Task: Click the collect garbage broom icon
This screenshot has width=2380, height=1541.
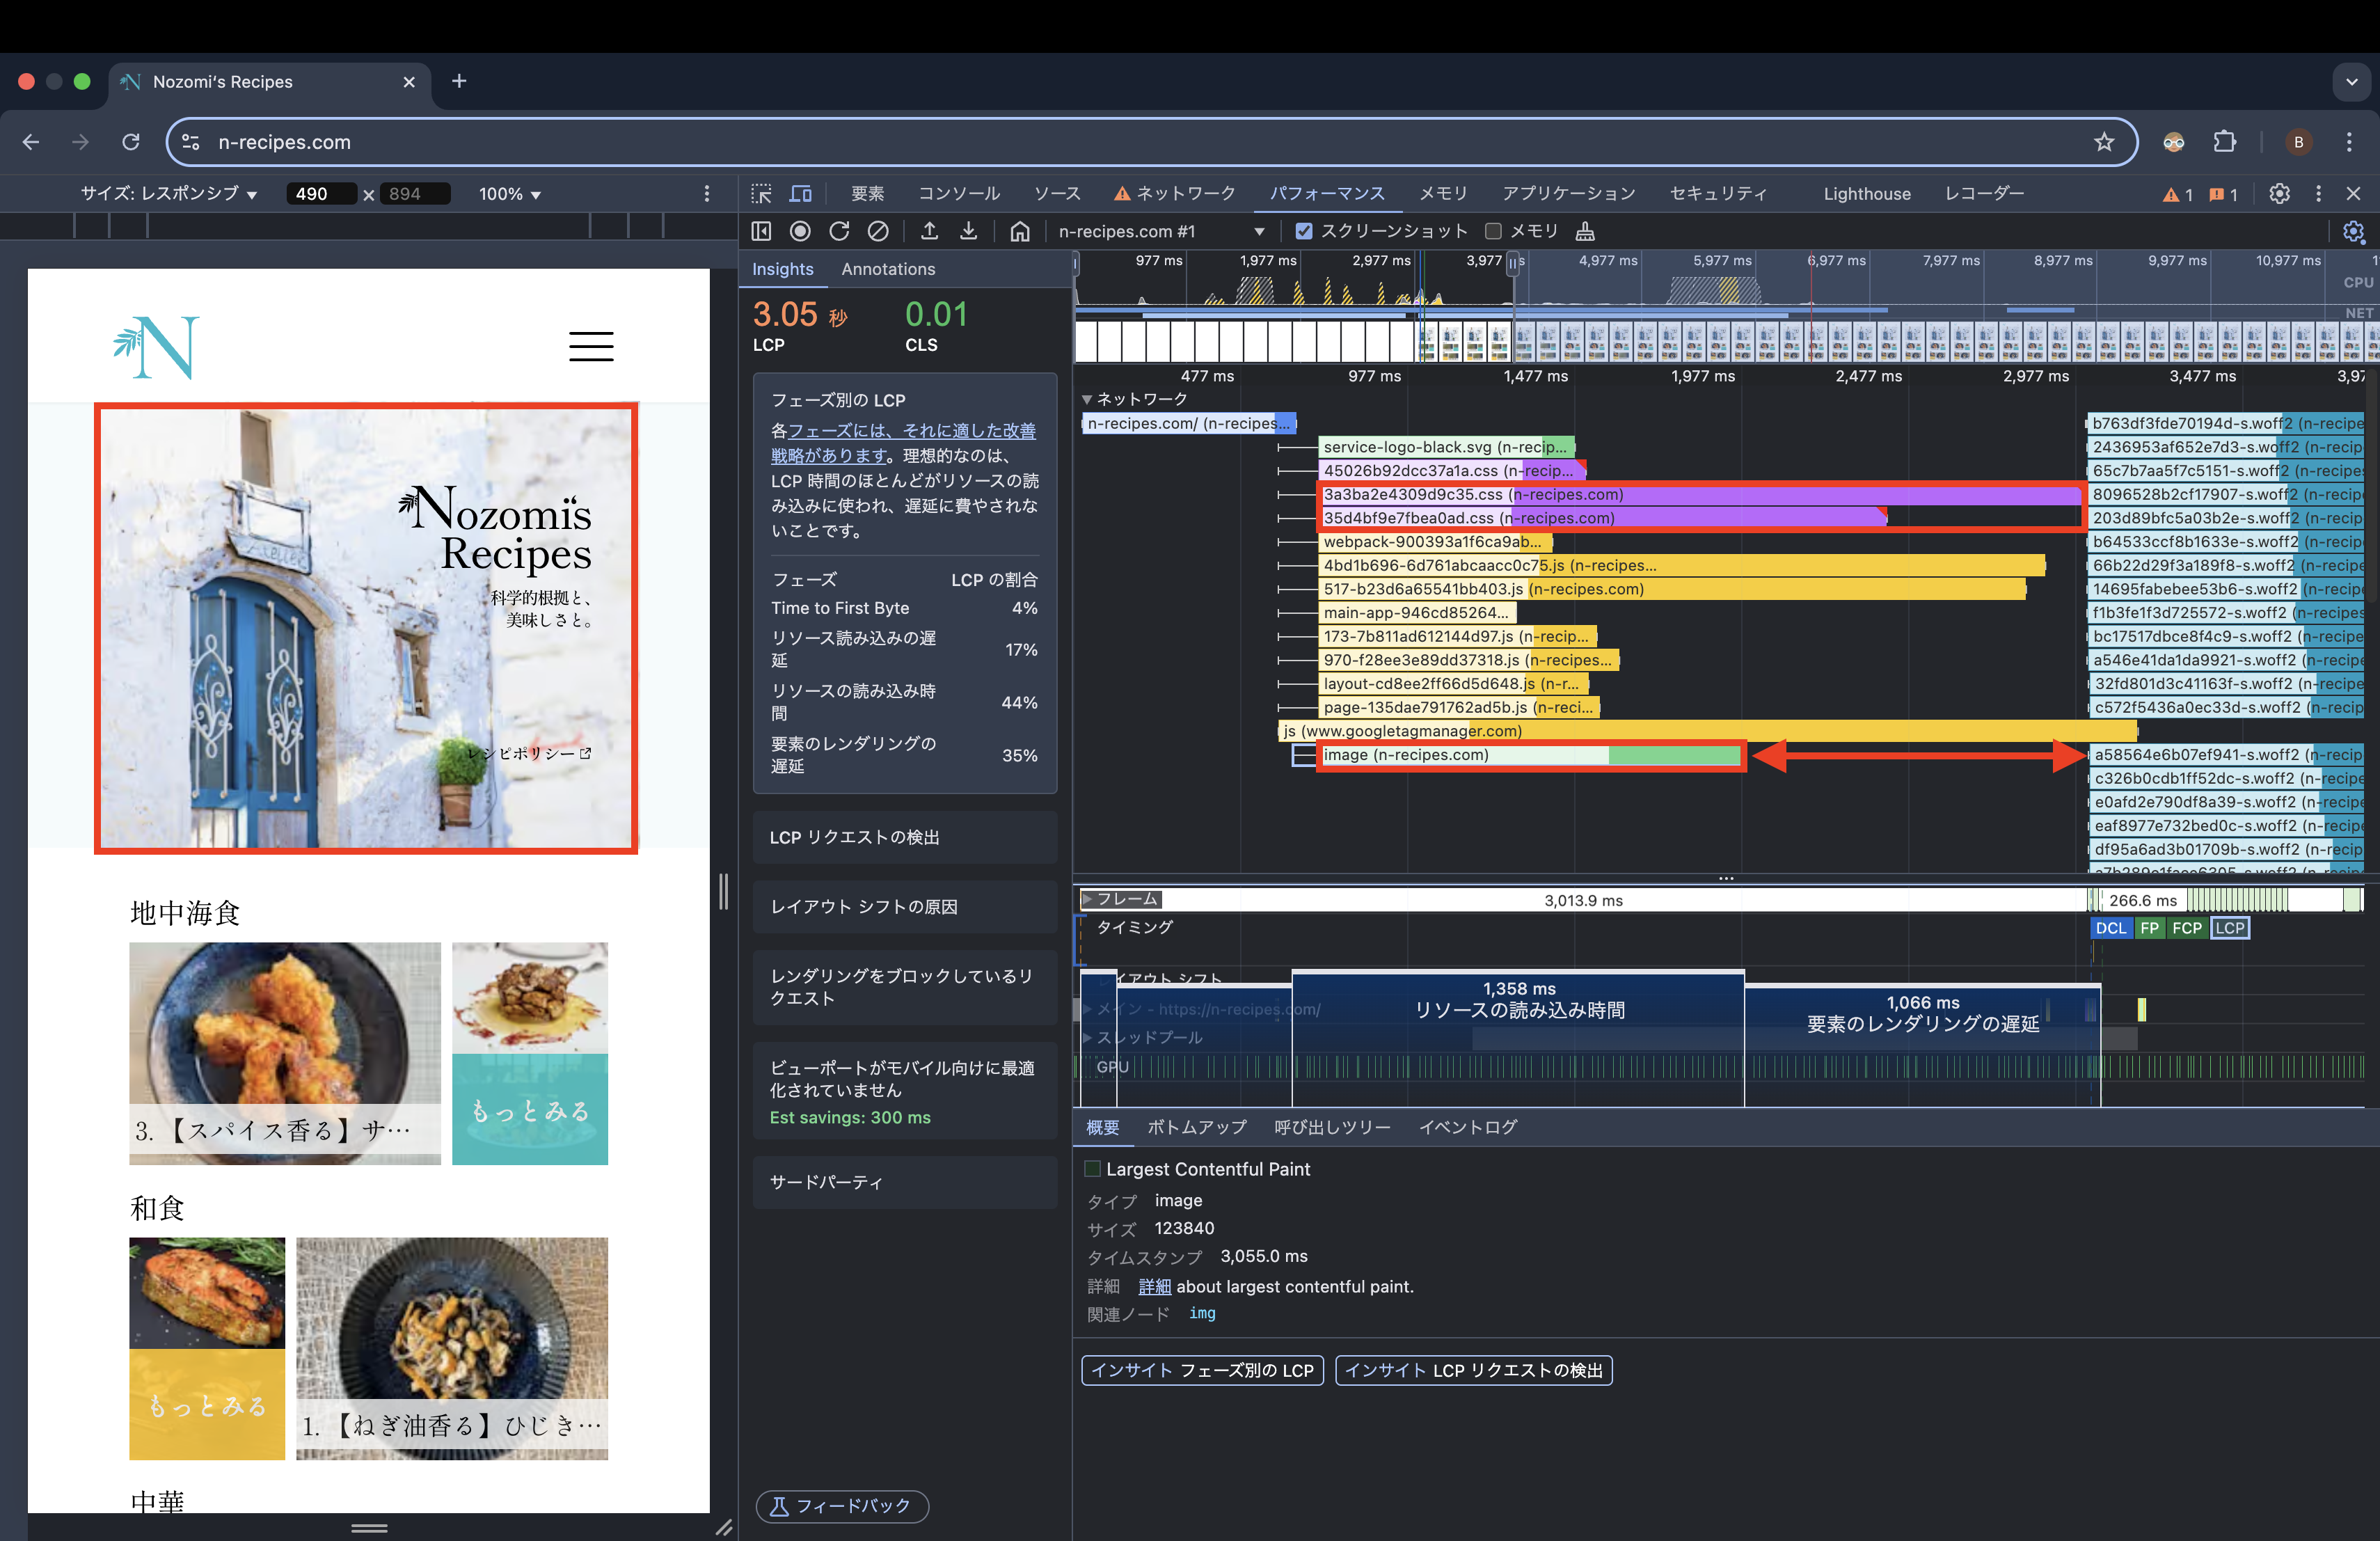Action: 1585,232
